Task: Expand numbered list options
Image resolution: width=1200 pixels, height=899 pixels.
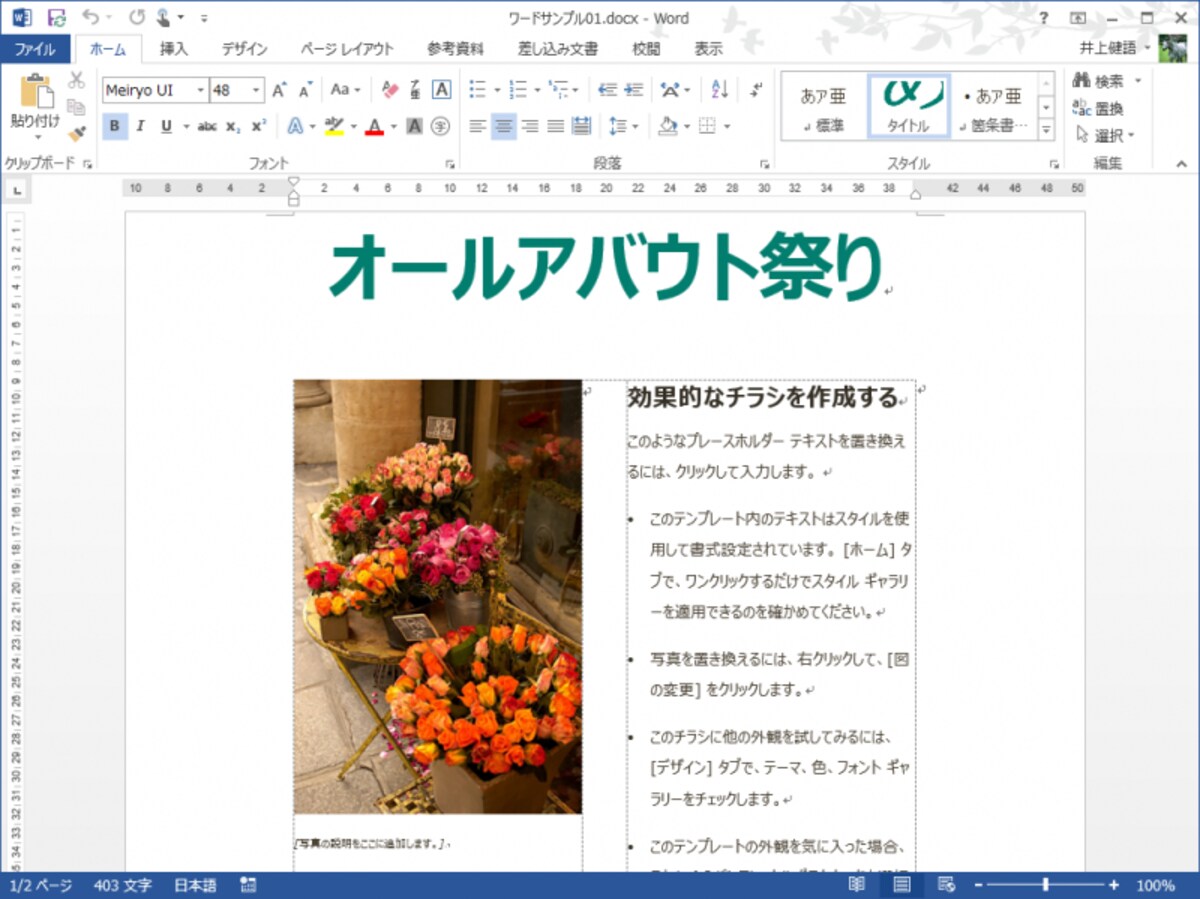Action: (x=537, y=90)
